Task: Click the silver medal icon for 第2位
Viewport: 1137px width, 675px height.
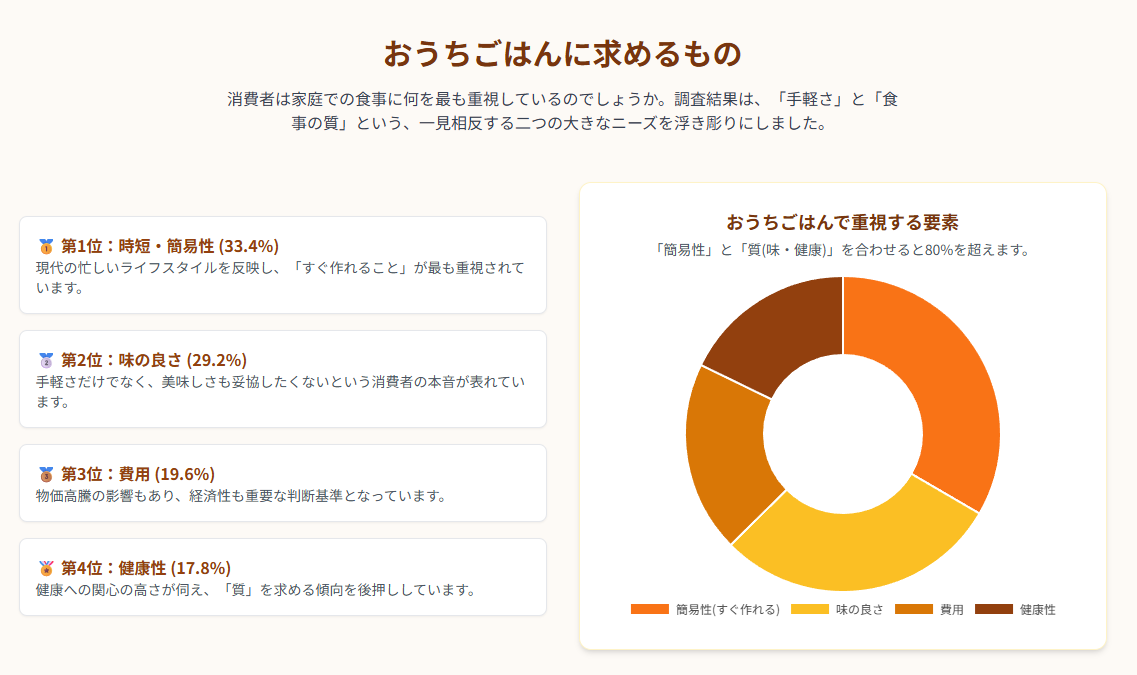Action: [45, 360]
